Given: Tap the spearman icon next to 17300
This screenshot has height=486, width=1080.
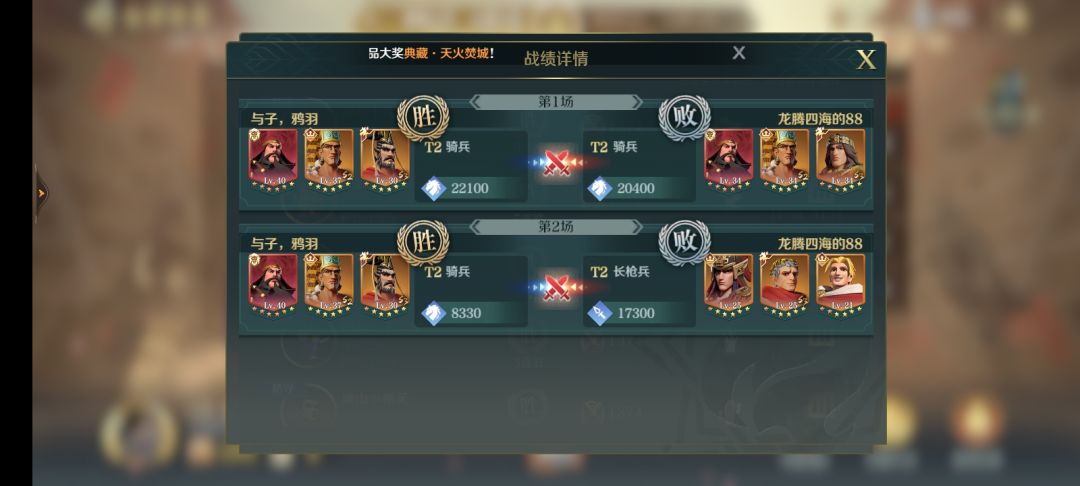Looking at the screenshot, I should (599, 313).
